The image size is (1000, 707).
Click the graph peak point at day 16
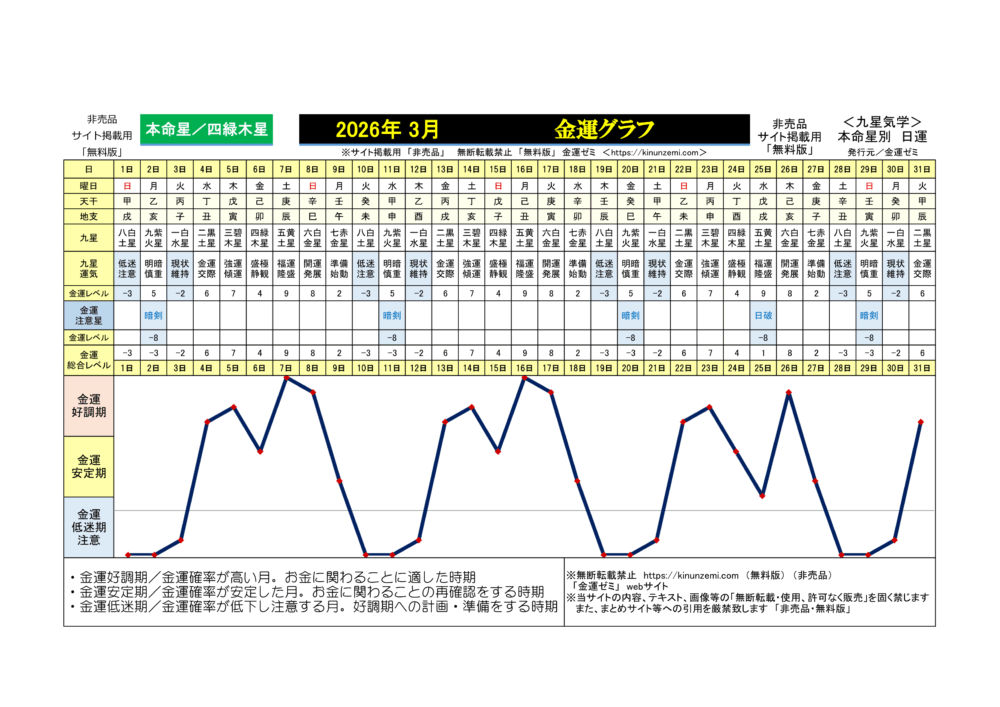524,378
